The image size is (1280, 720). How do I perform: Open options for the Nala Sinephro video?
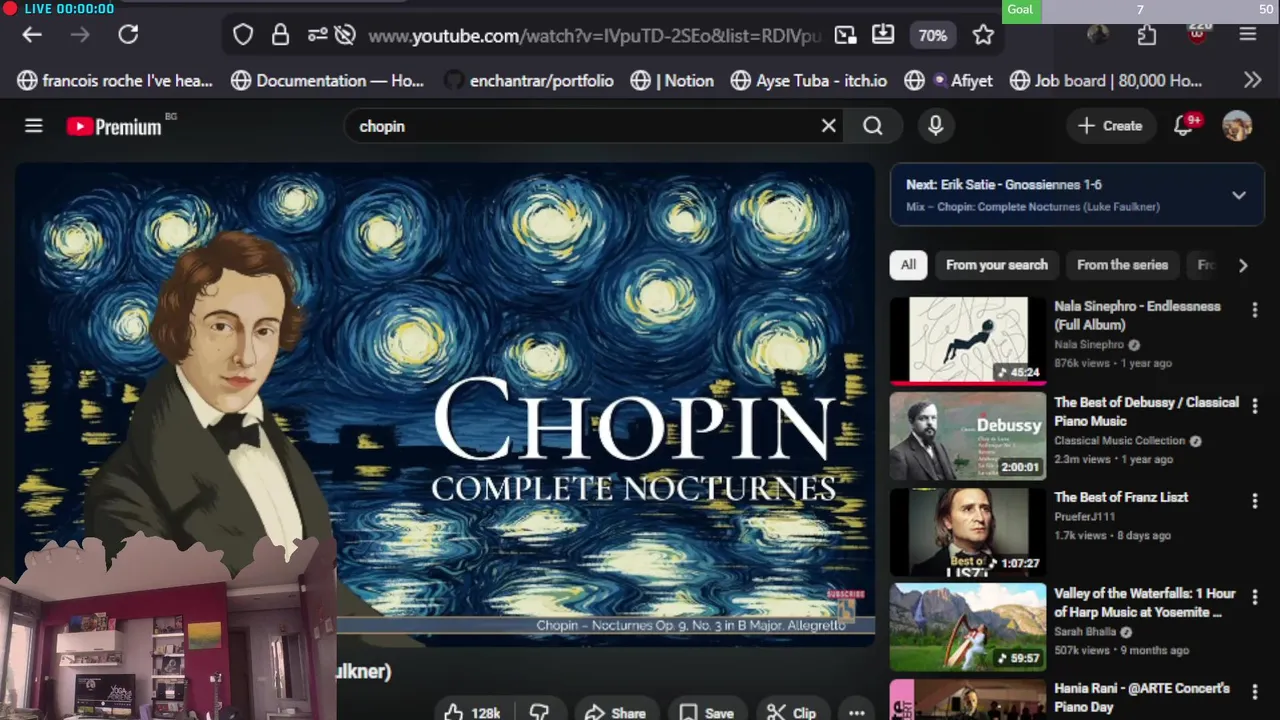pyautogui.click(x=1255, y=310)
